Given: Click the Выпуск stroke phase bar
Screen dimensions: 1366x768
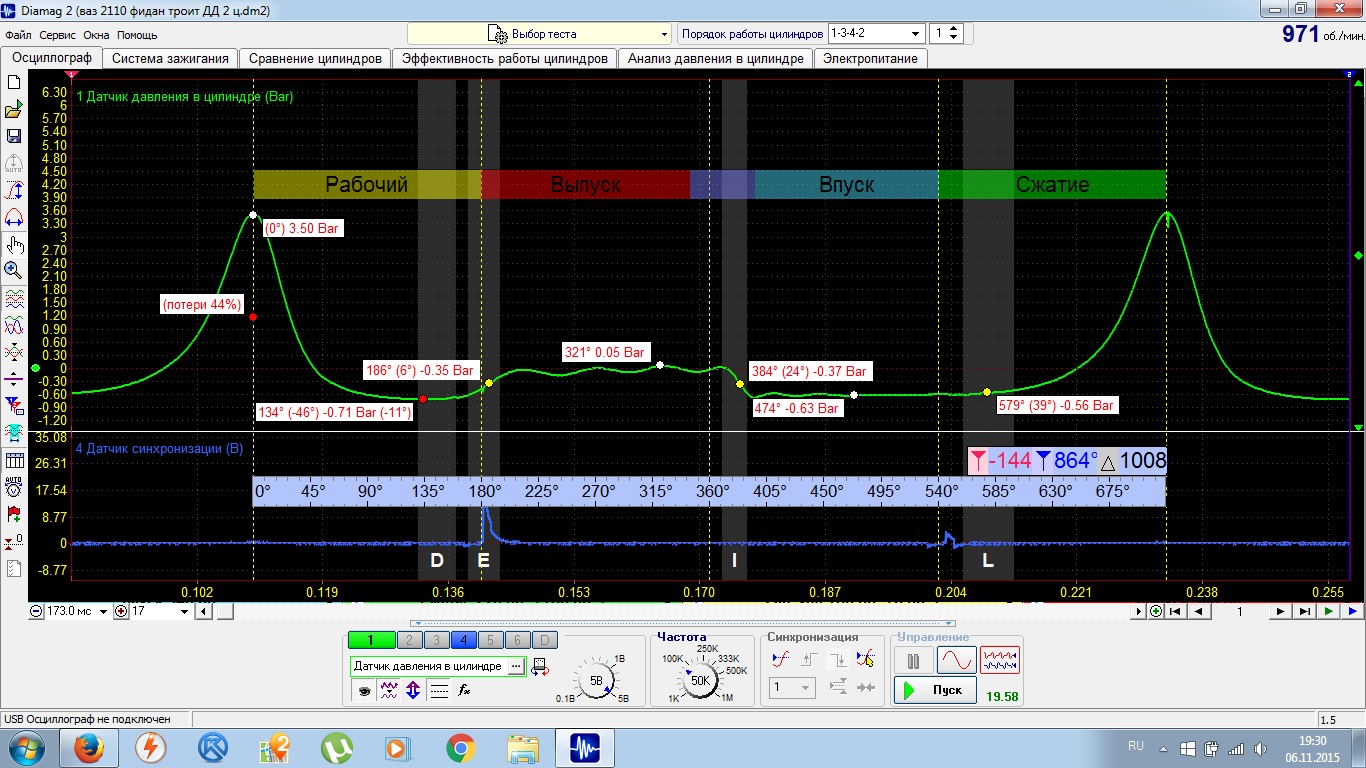Looking at the screenshot, I should [x=586, y=184].
